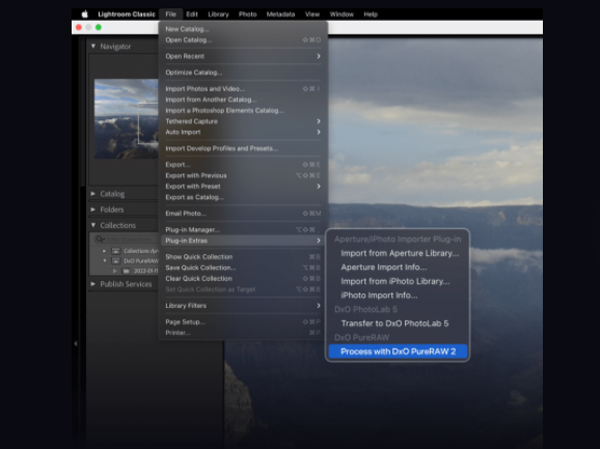Choose Show Quick Collection
Image resolution: width=600 pixels, height=449 pixels.
(243, 257)
